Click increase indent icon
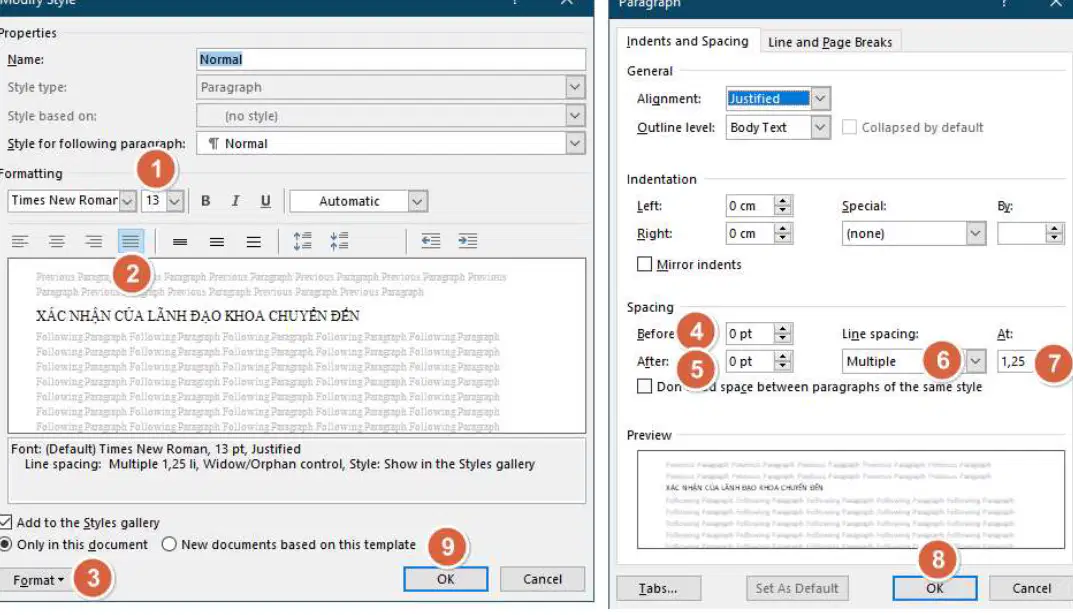This screenshot has height=615, width=1073. (467, 241)
